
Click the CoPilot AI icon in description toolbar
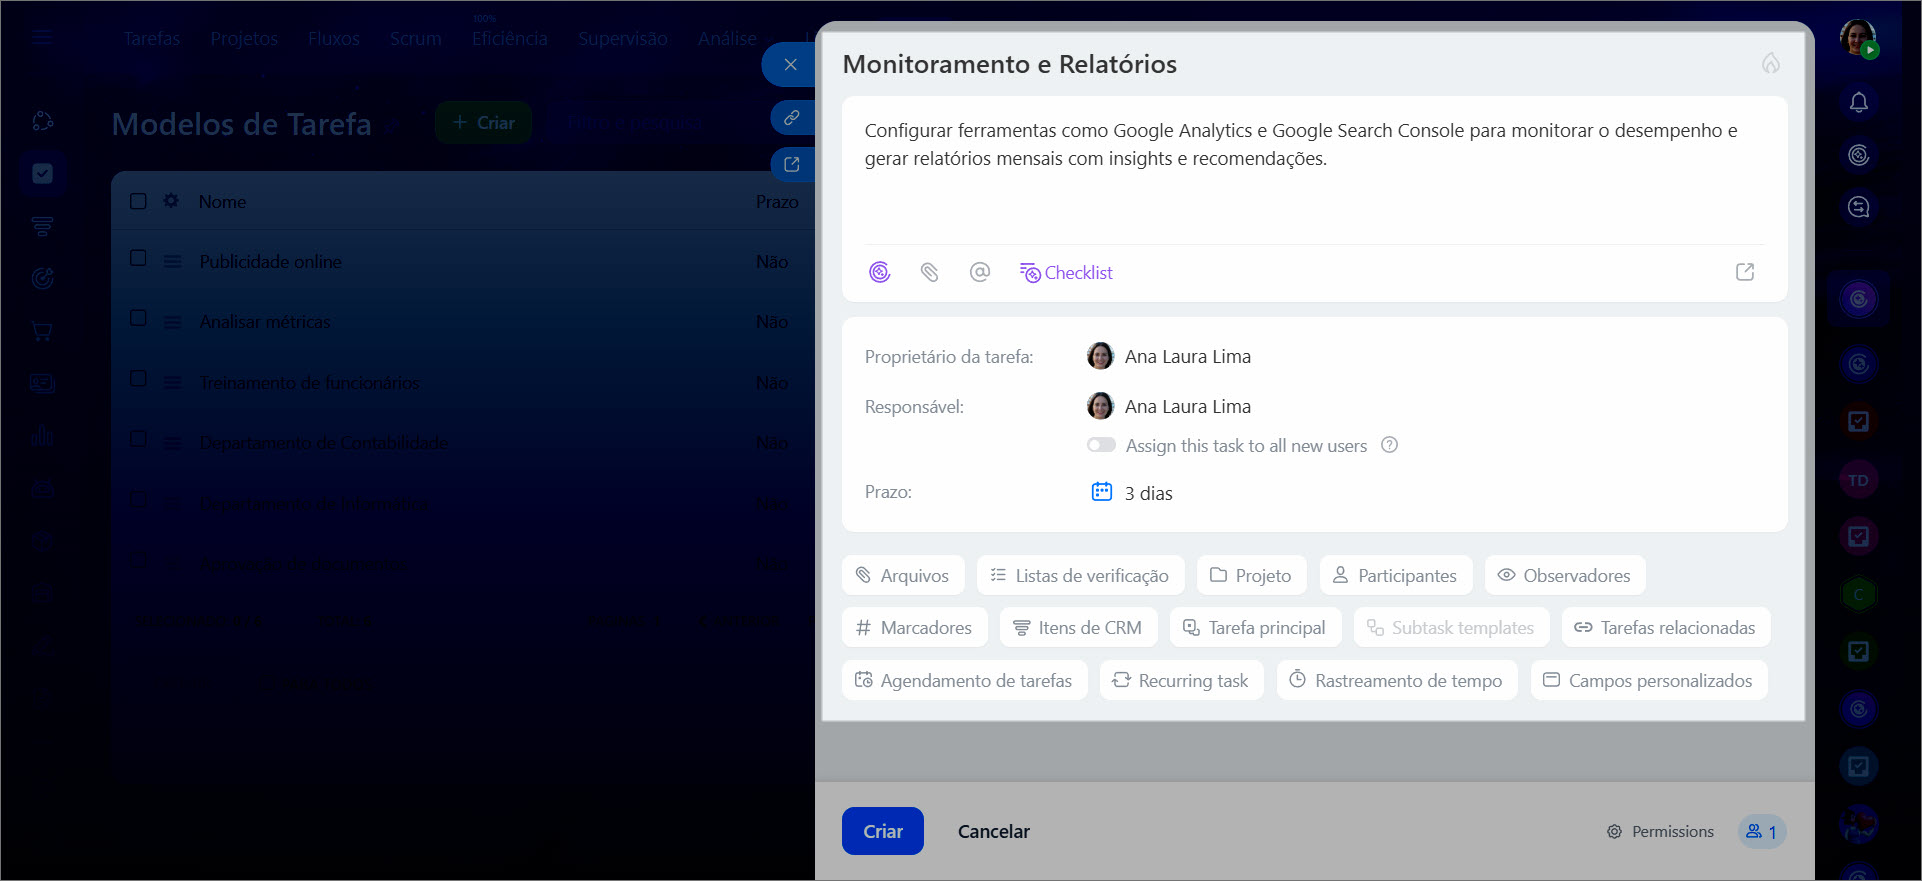(x=879, y=272)
